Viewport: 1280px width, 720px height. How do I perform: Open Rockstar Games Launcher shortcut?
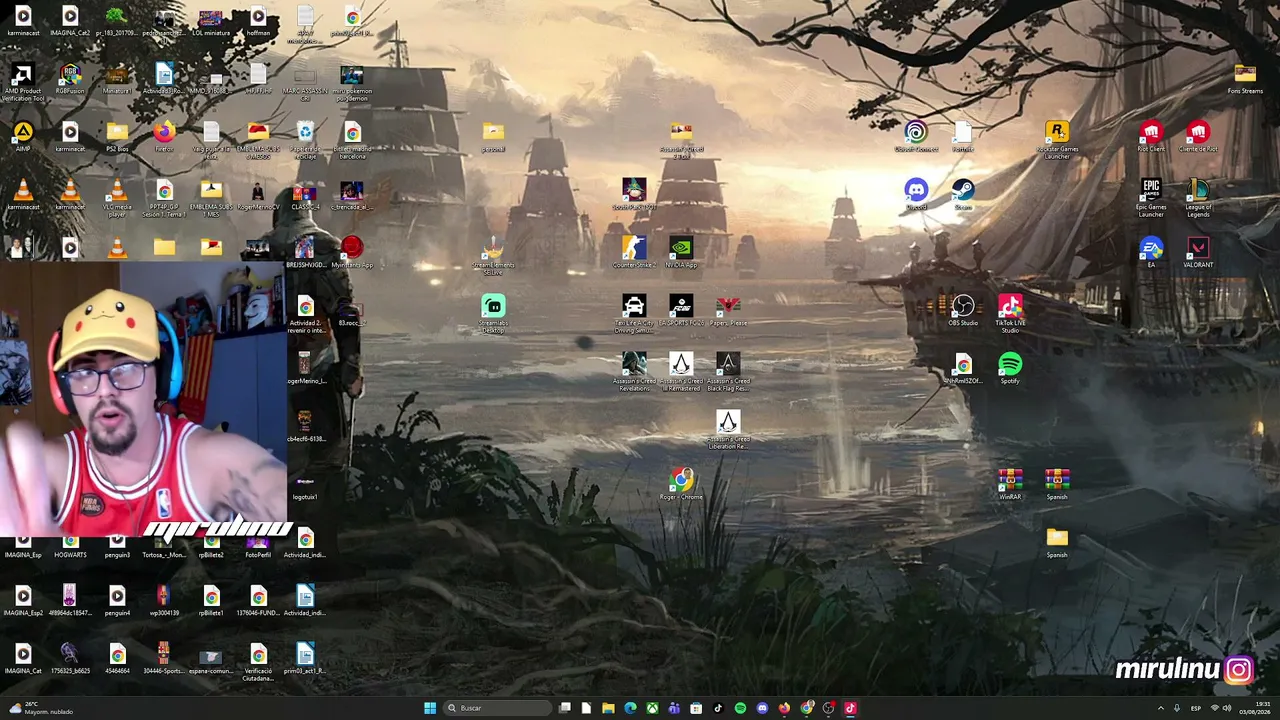1057,140
